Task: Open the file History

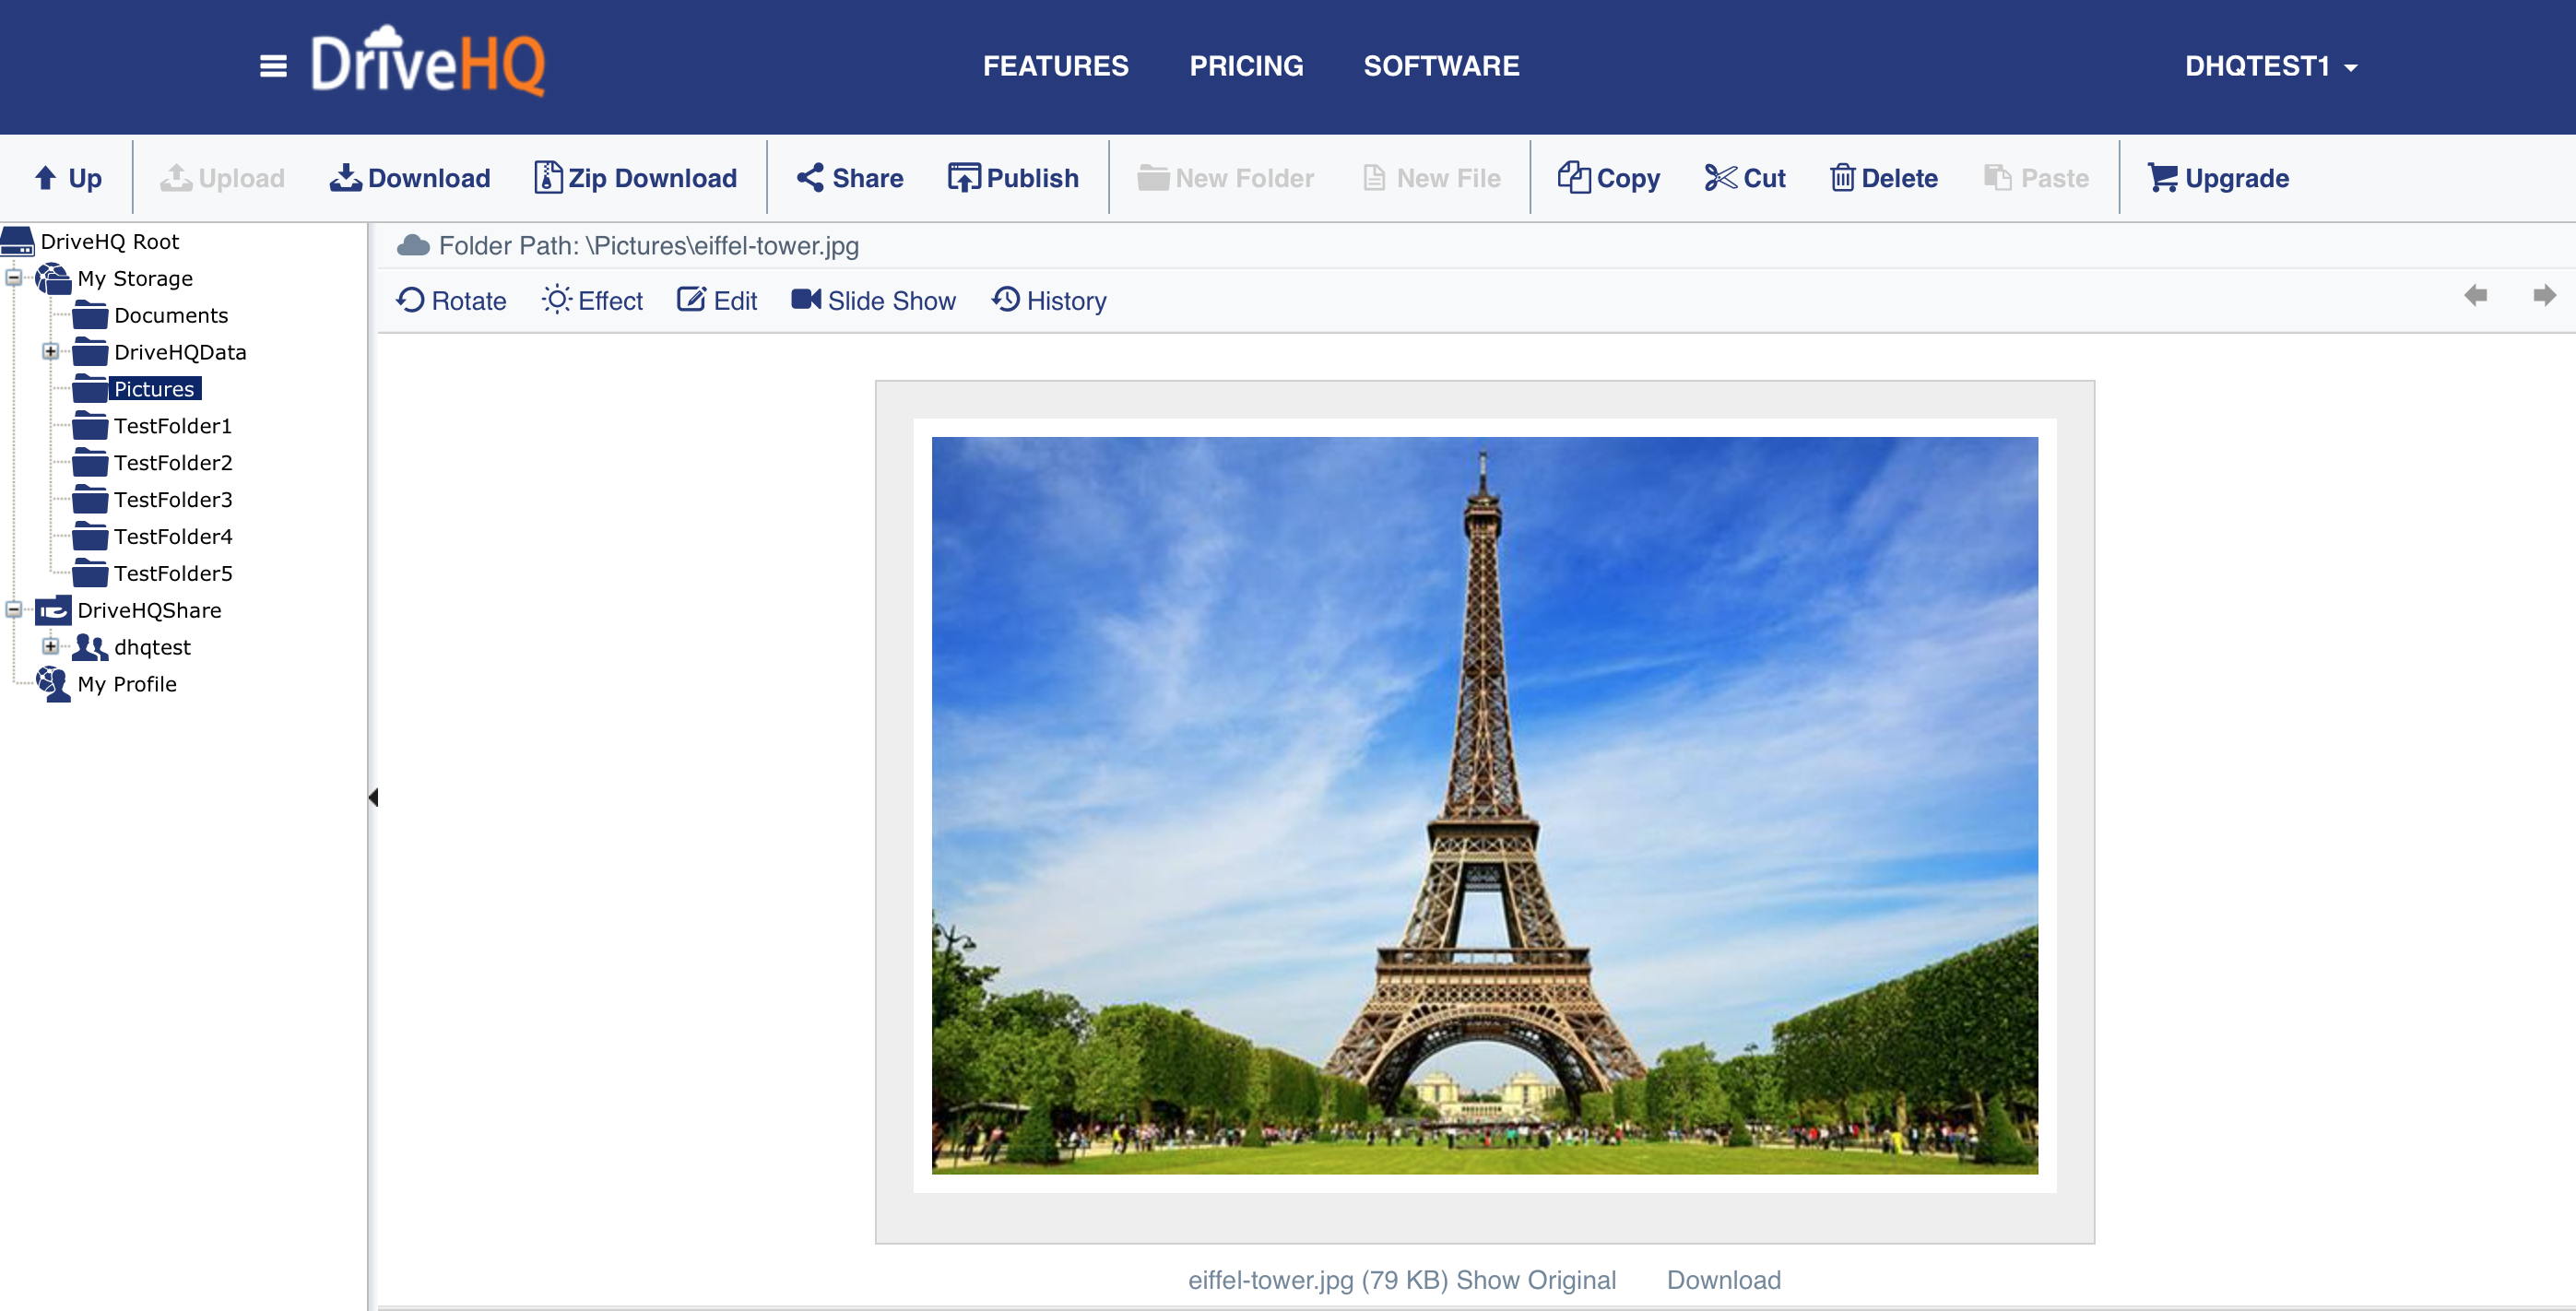Action: click(x=1048, y=300)
